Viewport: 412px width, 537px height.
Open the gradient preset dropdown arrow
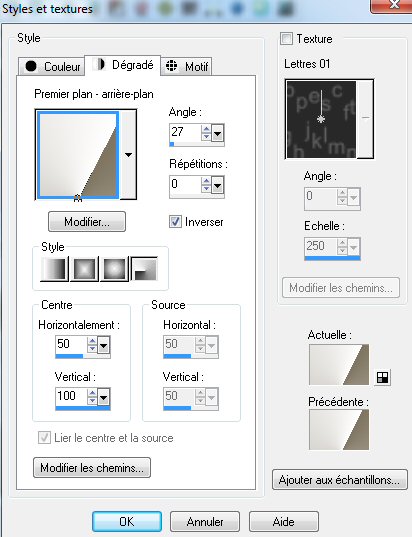click(128, 155)
